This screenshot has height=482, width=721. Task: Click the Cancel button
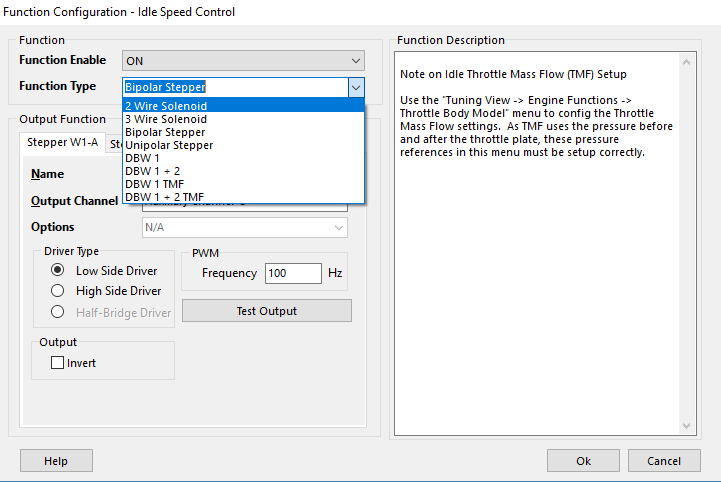664,461
